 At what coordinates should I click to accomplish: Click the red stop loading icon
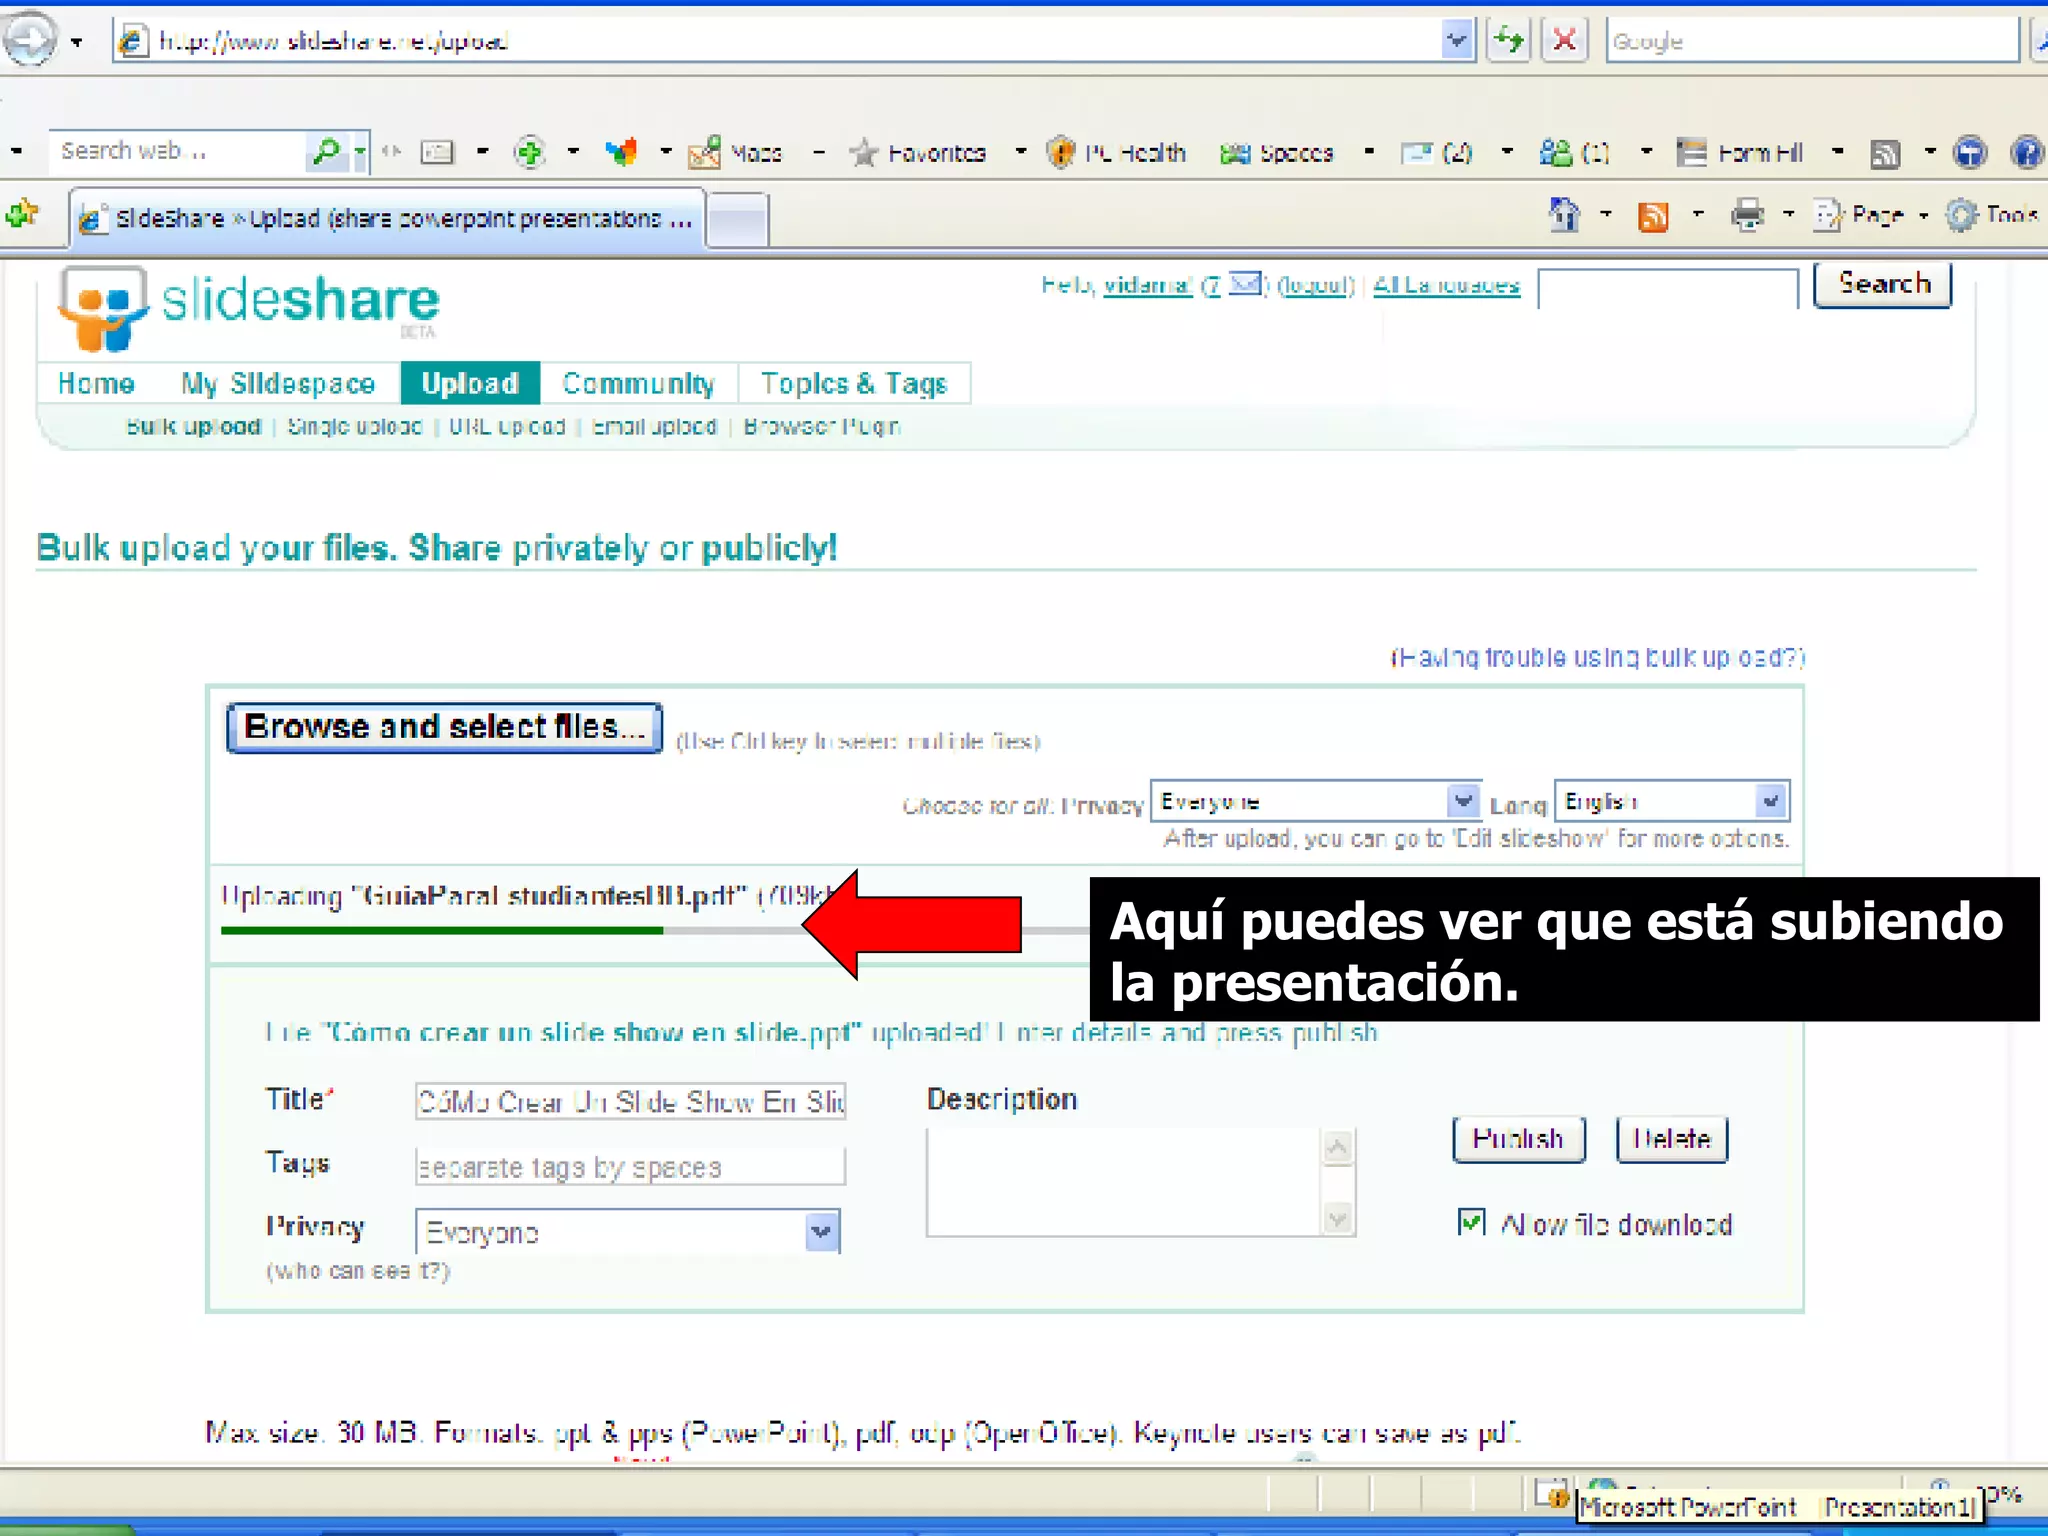point(1564,41)
